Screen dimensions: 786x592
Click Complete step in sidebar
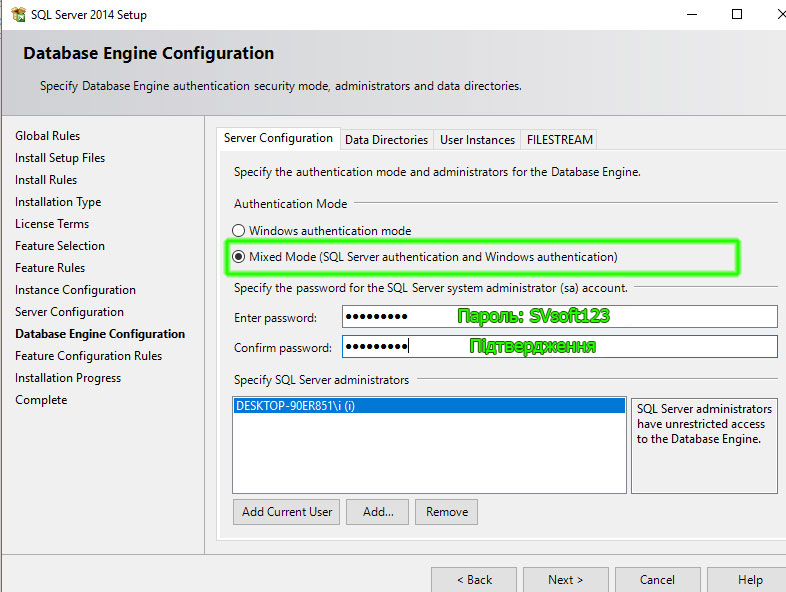coord(41,400)
